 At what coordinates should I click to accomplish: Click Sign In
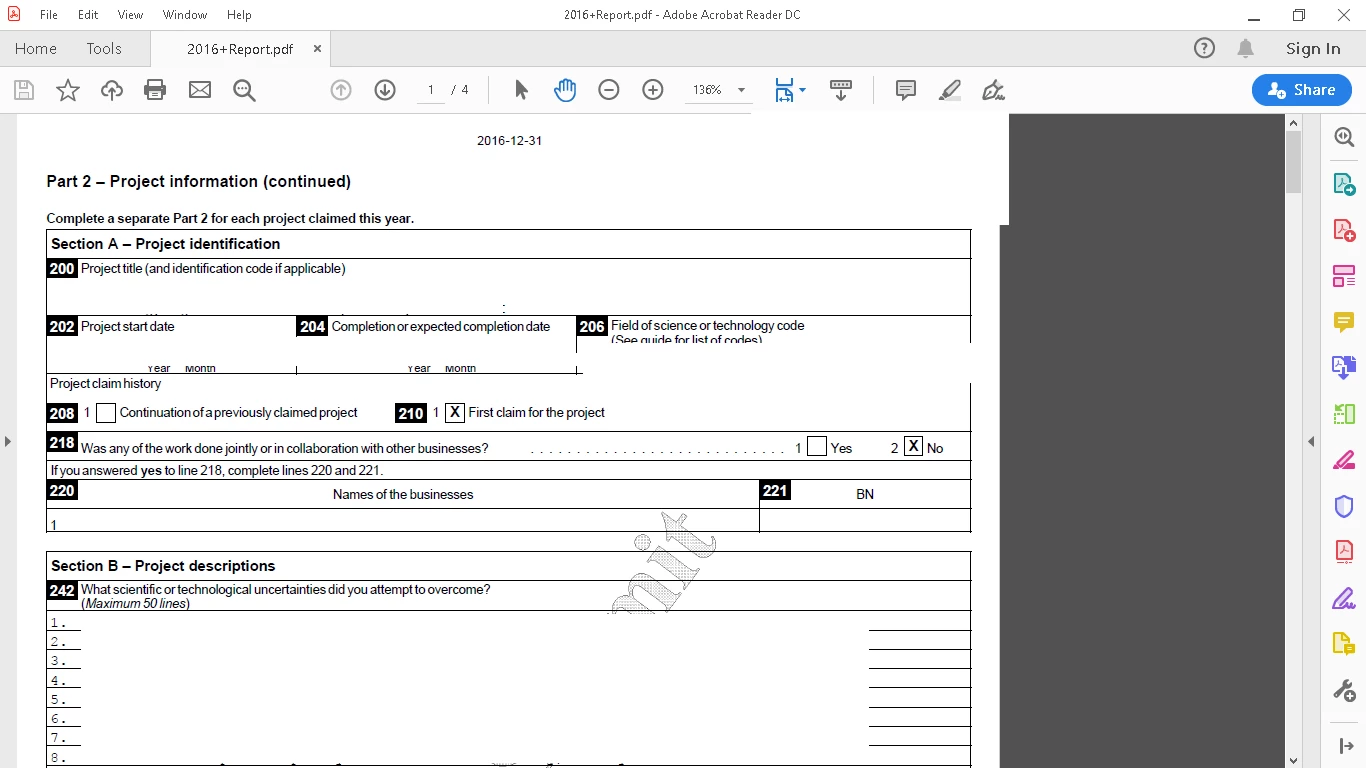click(x=1313, y=48)
